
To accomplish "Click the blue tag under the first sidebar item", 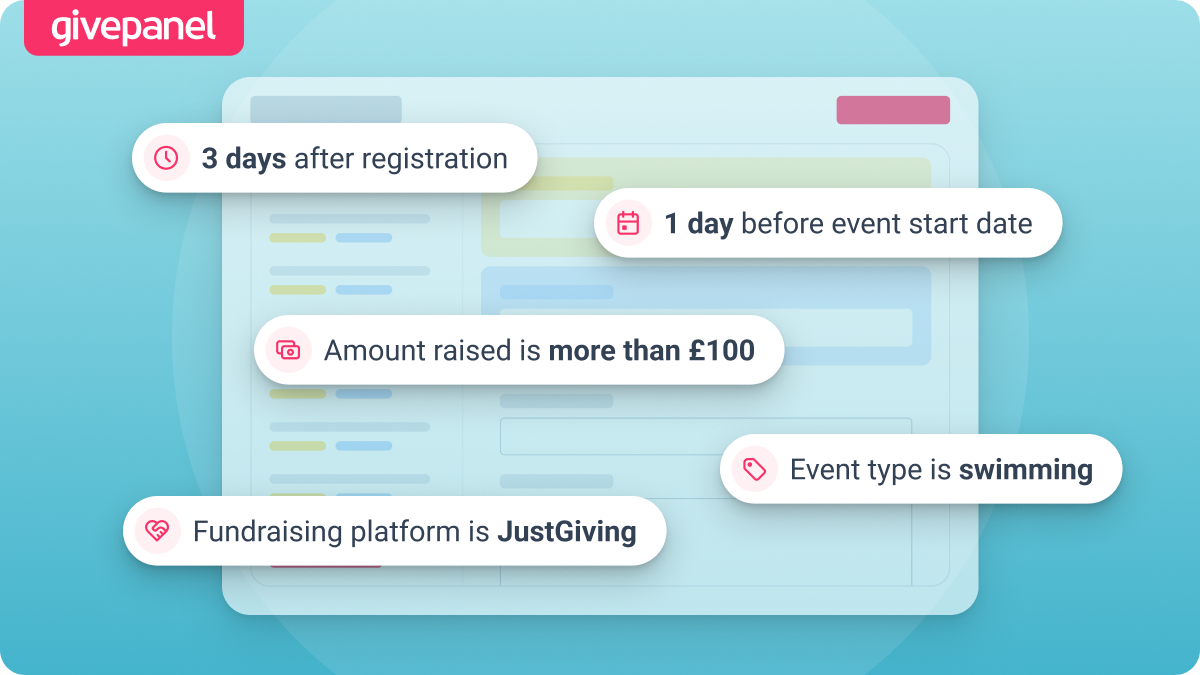I will 364,238.
